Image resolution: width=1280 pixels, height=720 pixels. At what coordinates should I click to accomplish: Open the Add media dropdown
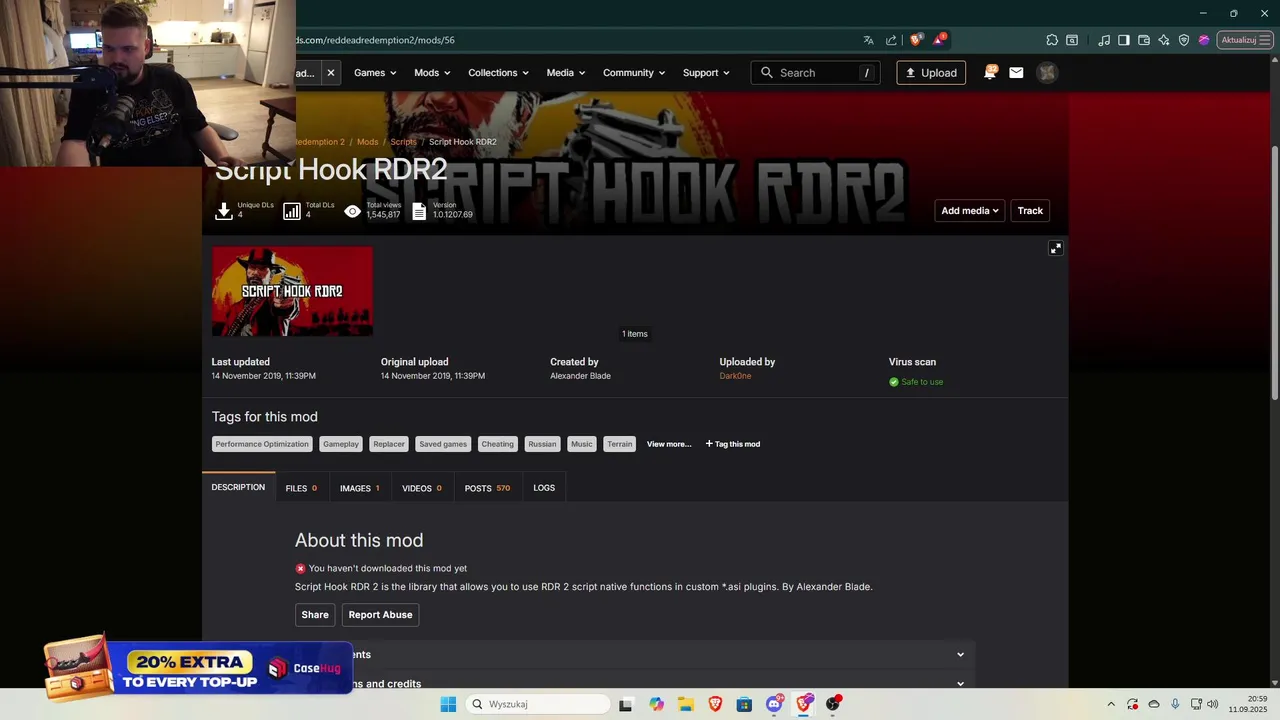[970, 211]
